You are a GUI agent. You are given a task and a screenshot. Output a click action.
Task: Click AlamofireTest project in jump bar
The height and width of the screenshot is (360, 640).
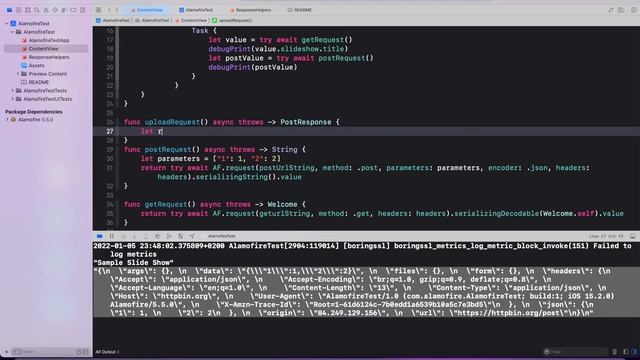click(x=113, y=20)
